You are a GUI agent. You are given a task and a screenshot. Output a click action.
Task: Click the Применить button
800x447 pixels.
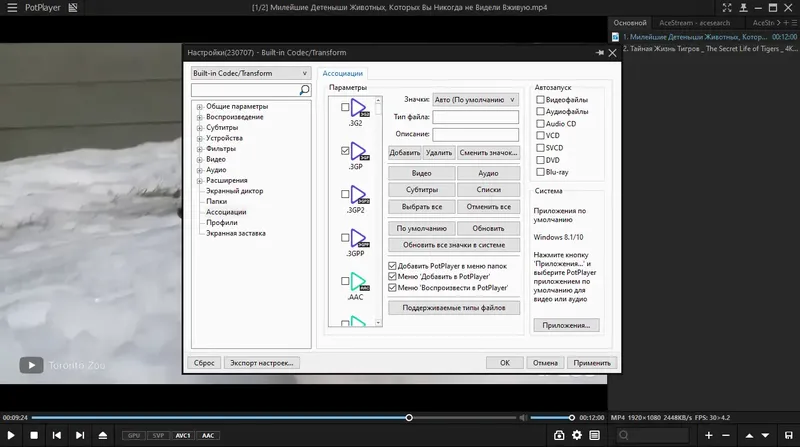(592, 363)
